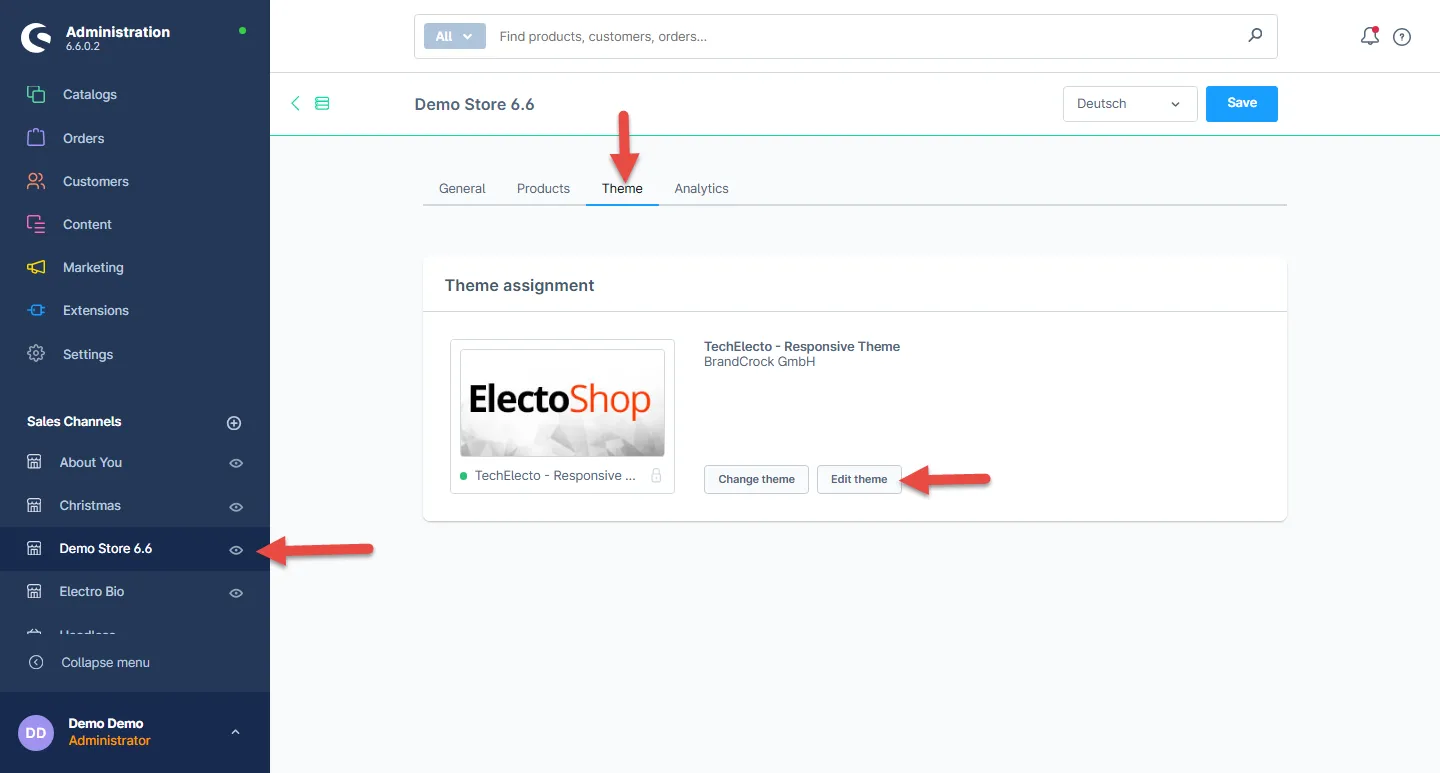Click the search magnifier icon
This screenshot has width=1440, height=773.
tap(1255, 36)
